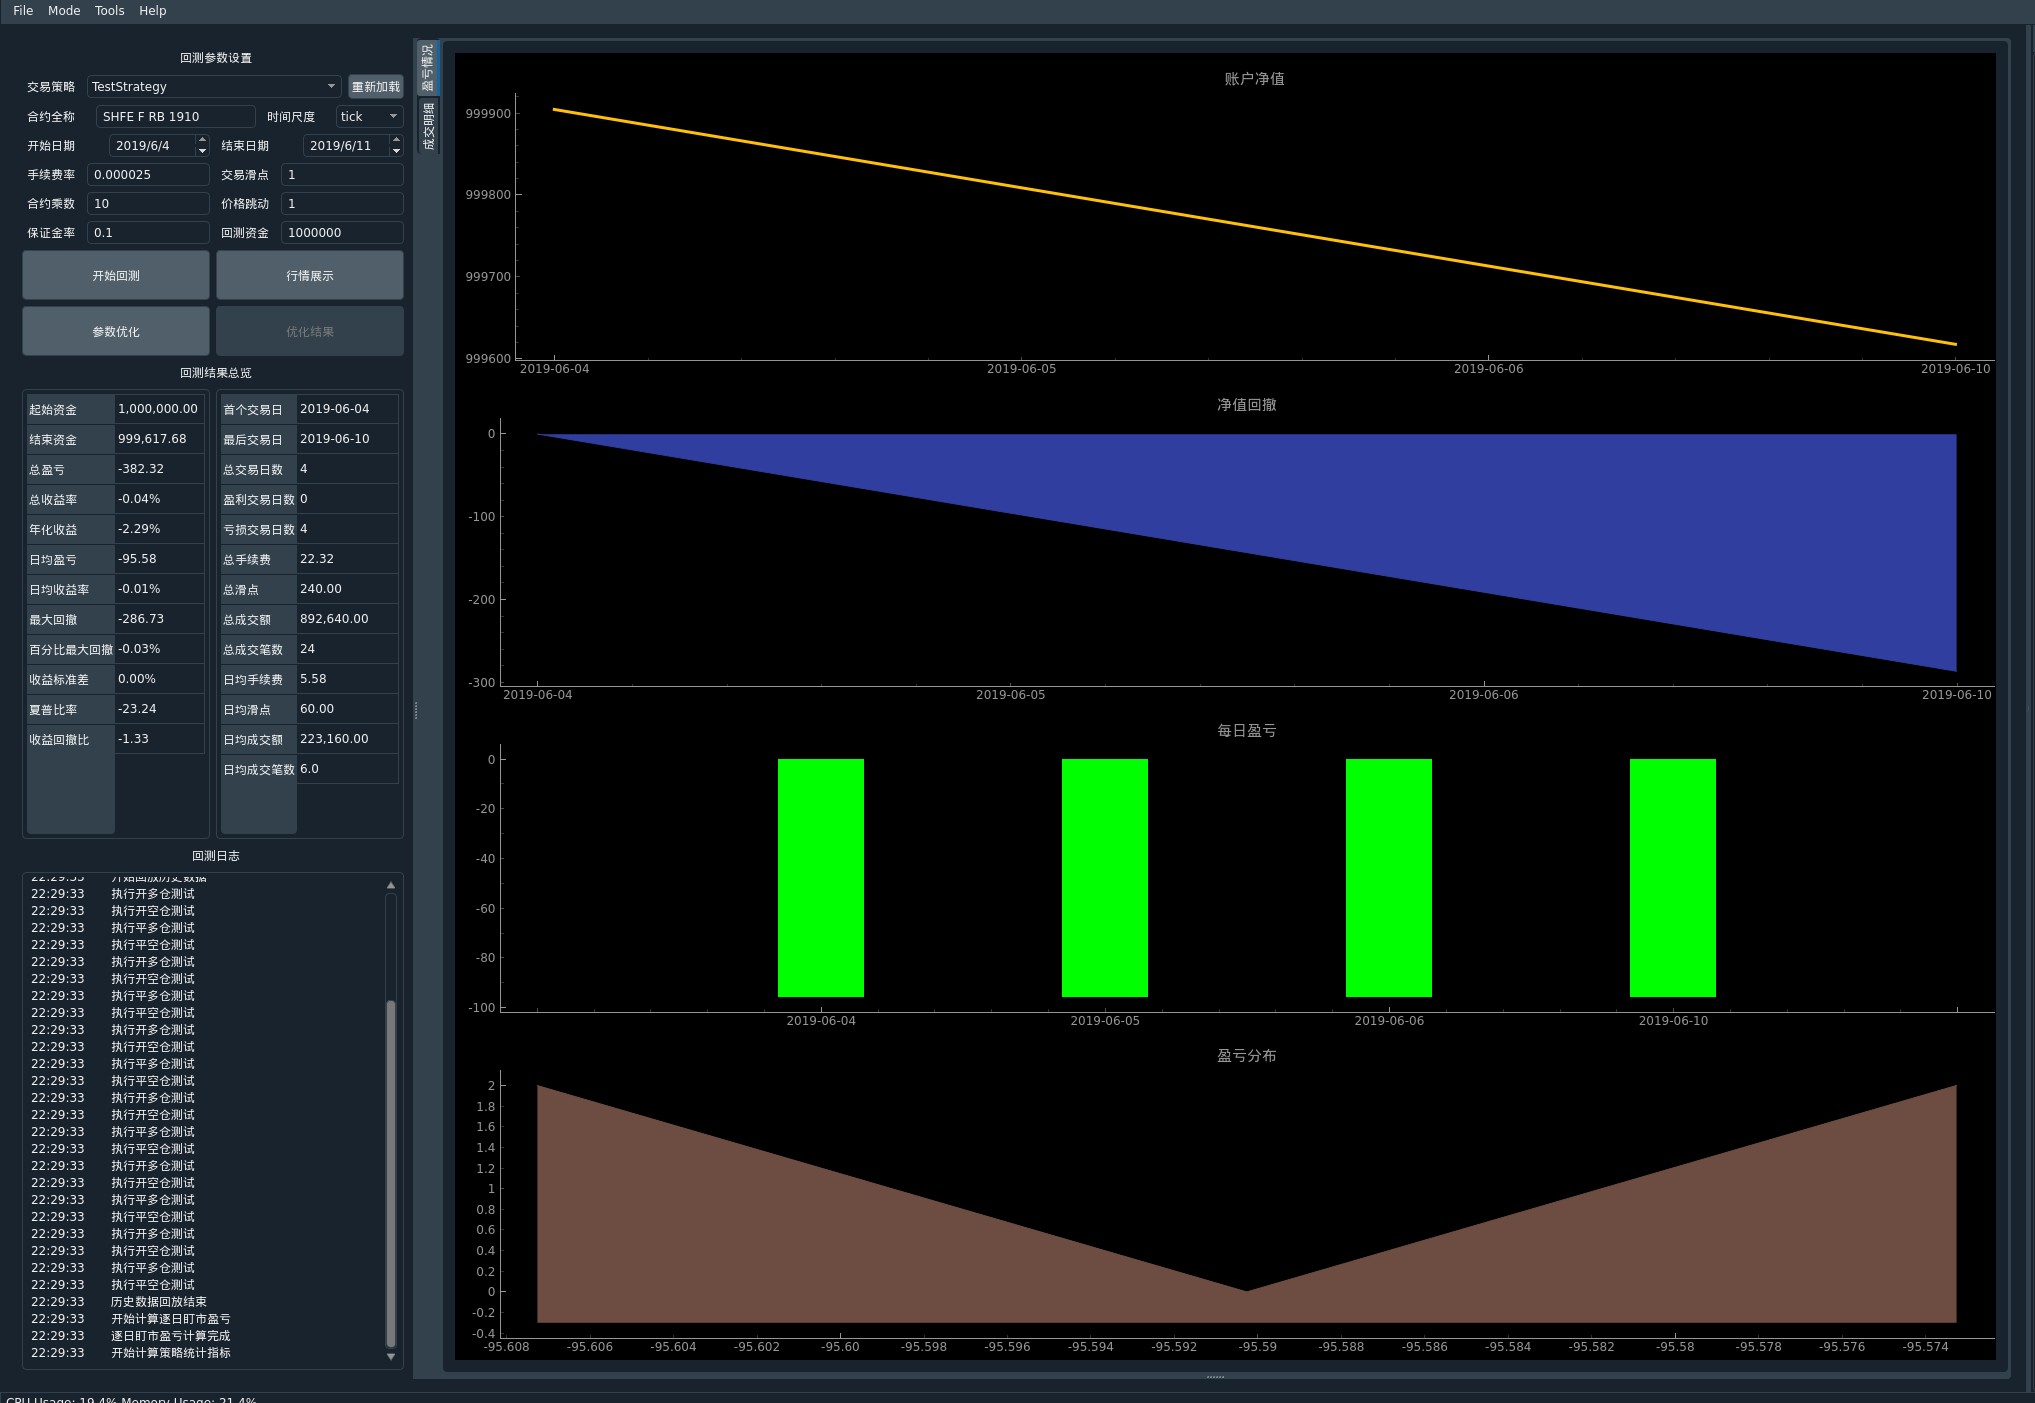Click the 账户净值 chart title
The width and height of the screenshot is (2035, 1403).
1254,79
